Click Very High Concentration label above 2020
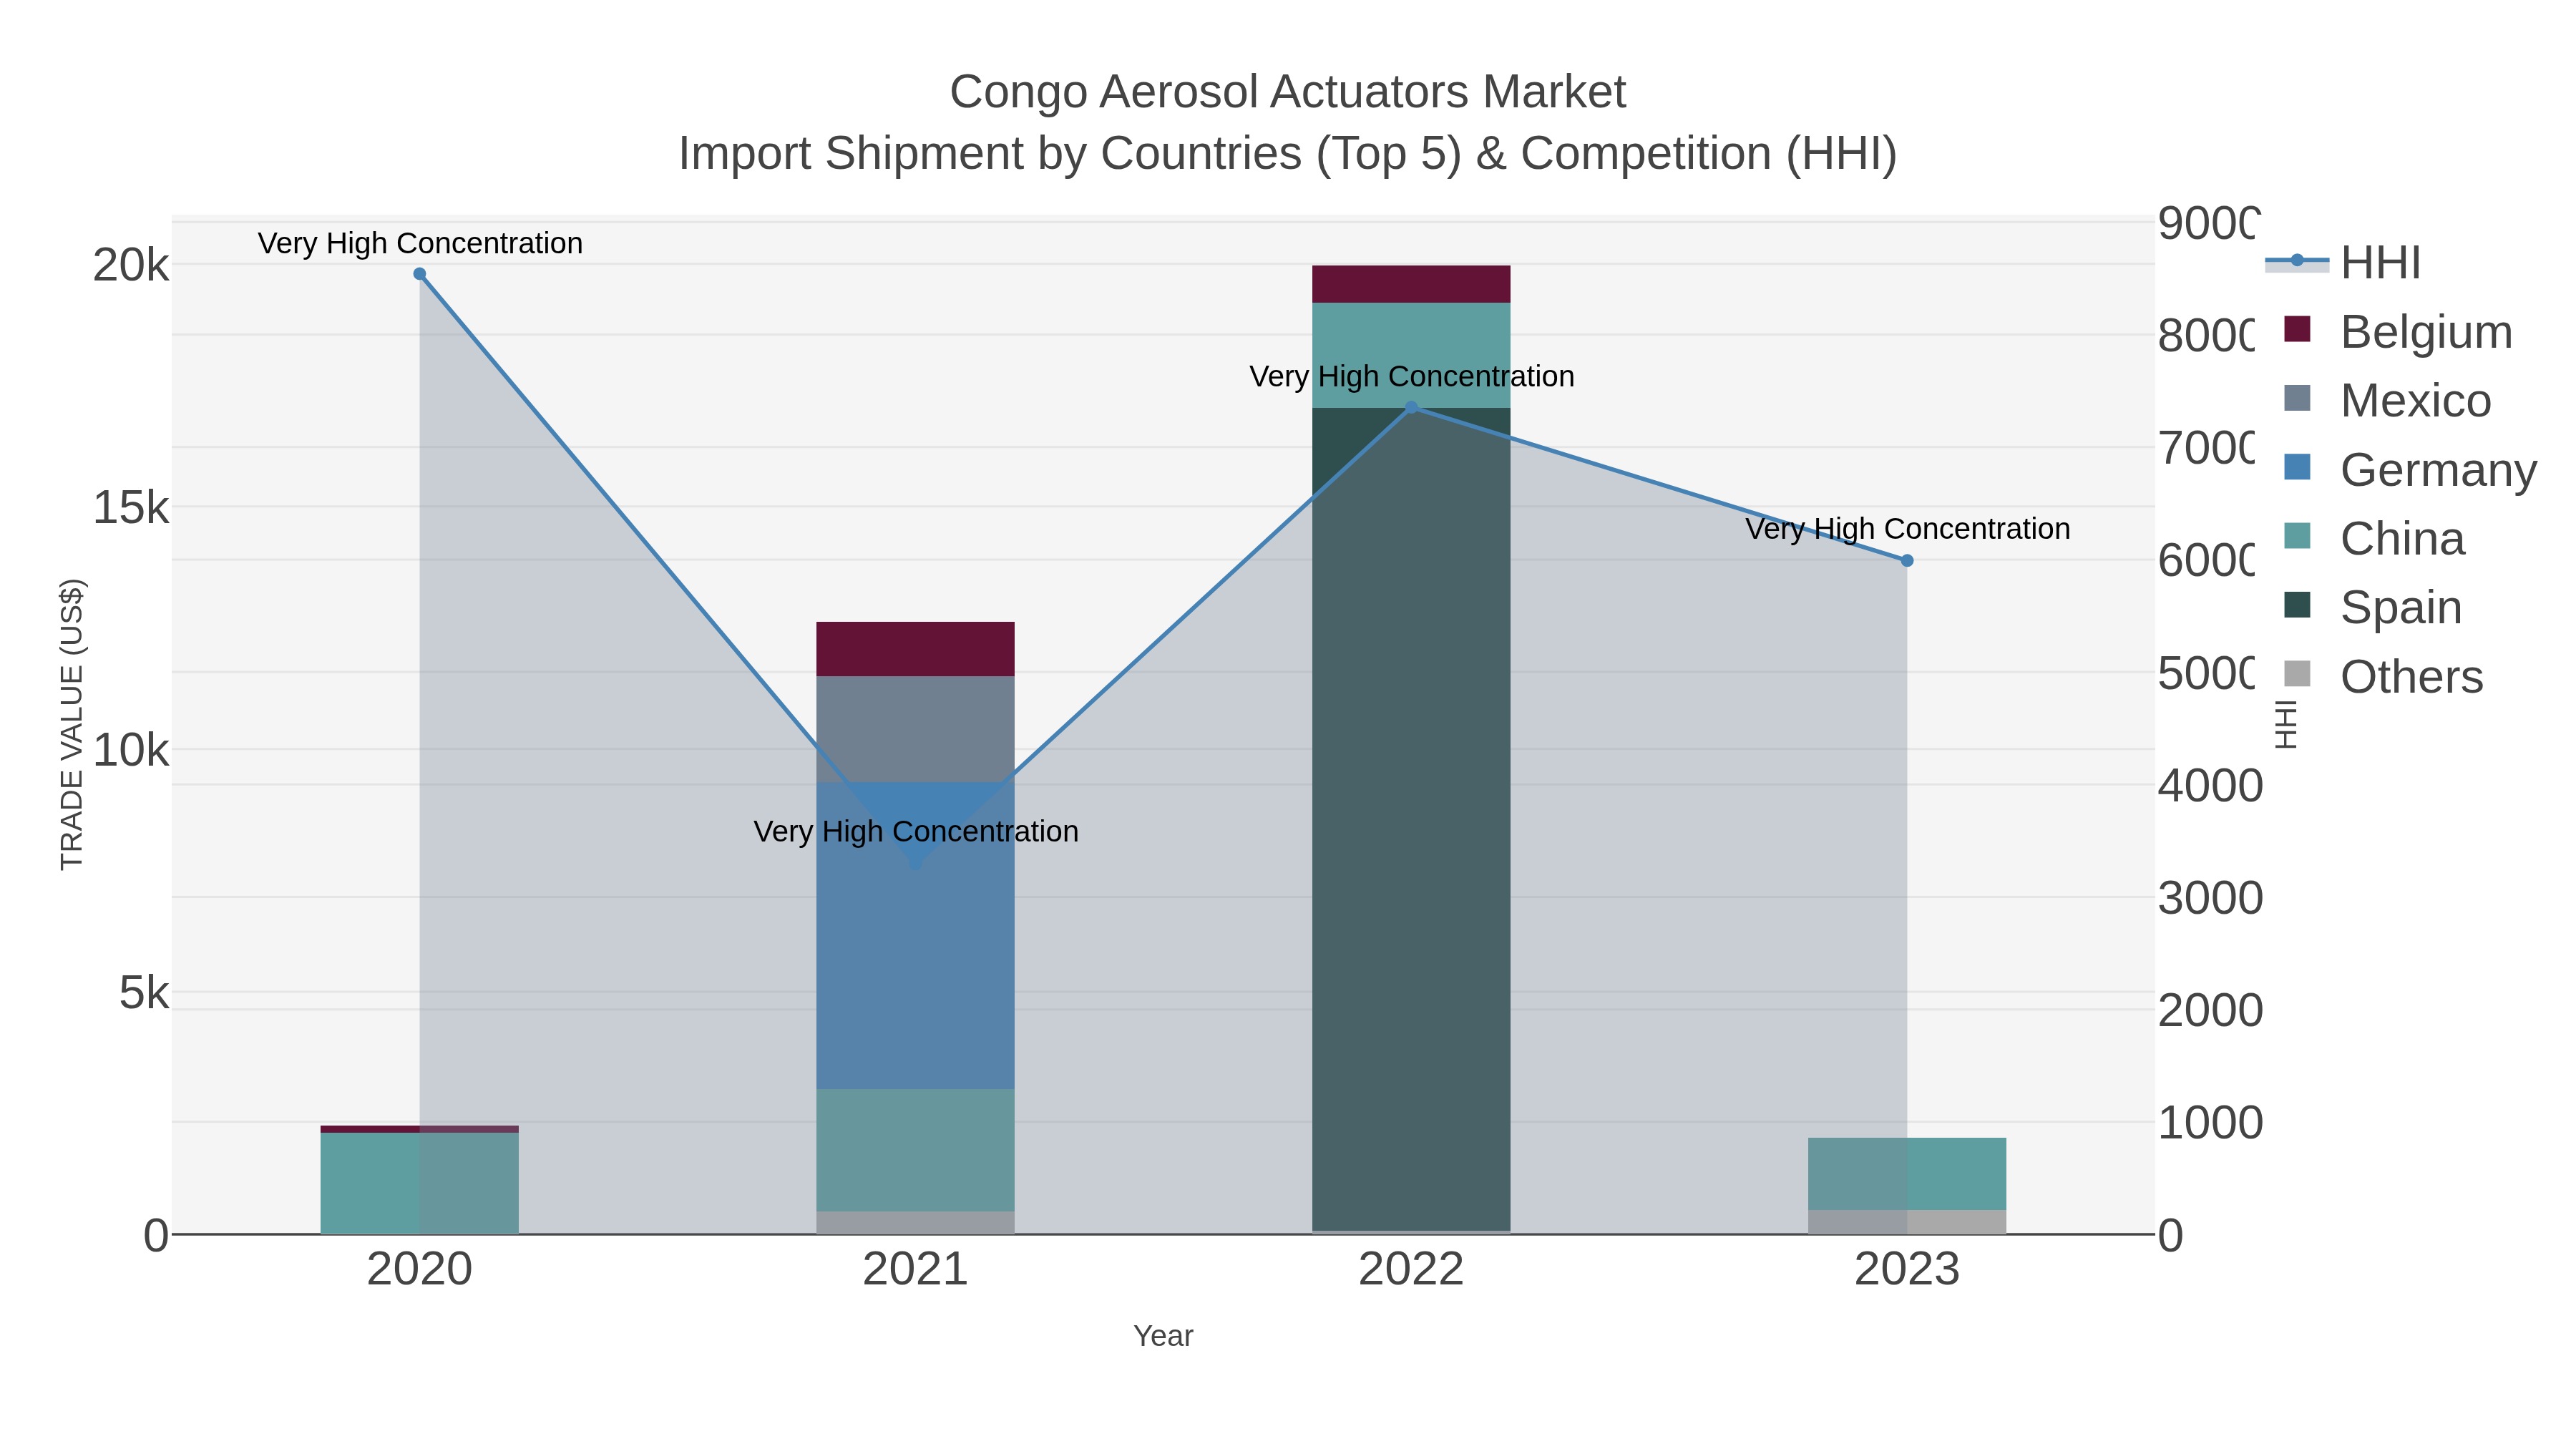 point(420,243)
